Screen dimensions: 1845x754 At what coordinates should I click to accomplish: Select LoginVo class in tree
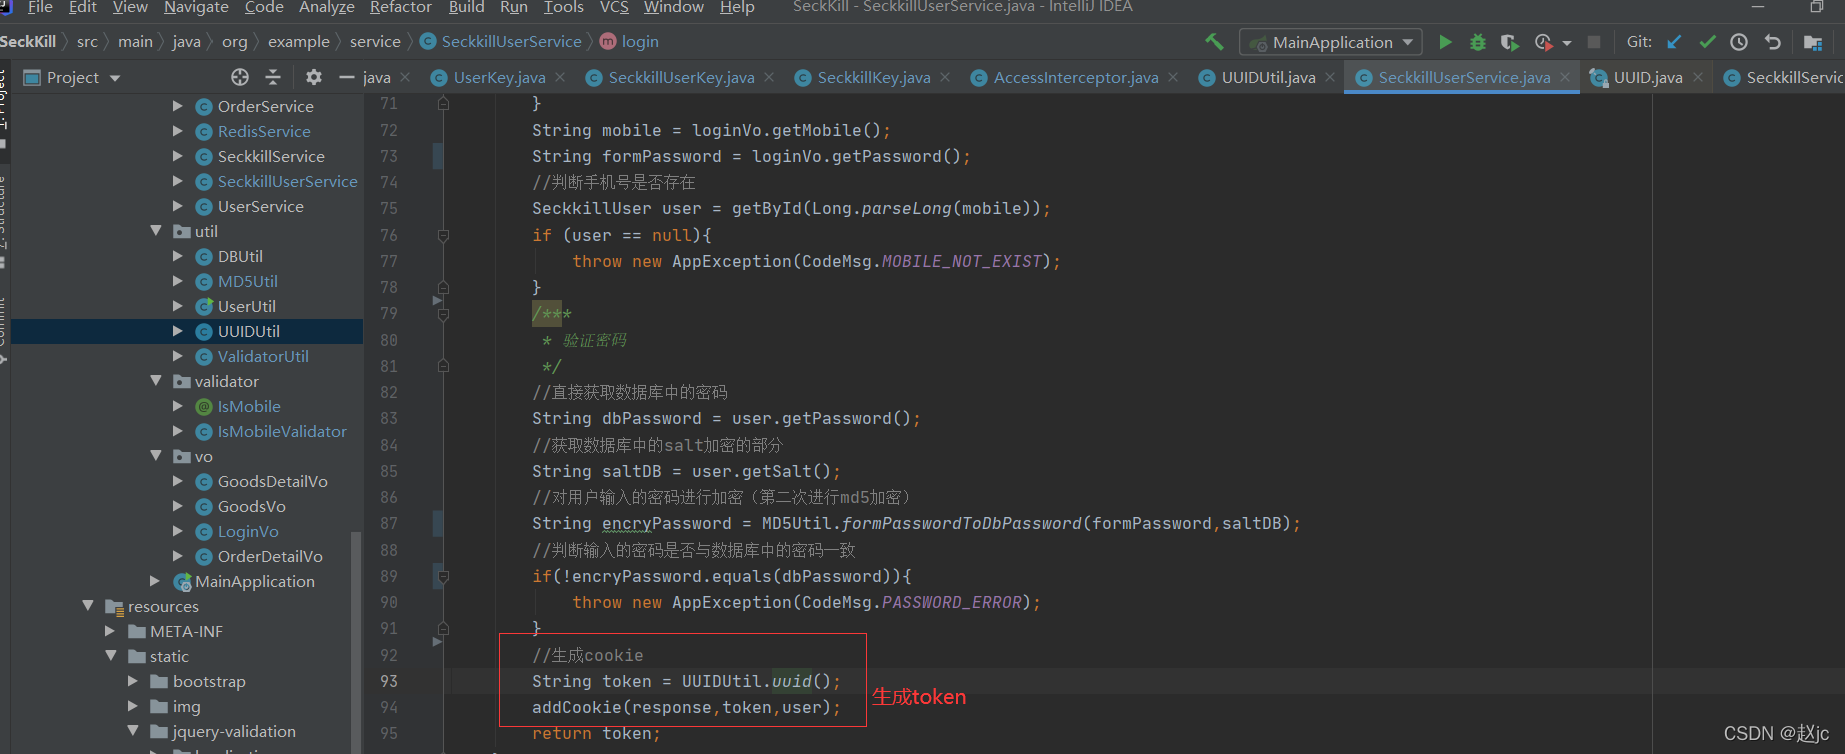pyautogui.click(x=248, y=531)
